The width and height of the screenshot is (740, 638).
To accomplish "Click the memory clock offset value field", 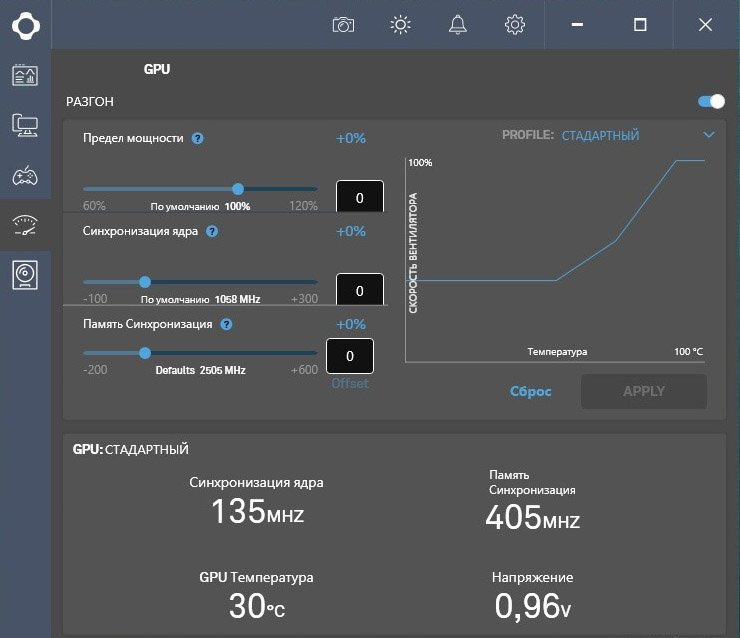I will (350, 356).
